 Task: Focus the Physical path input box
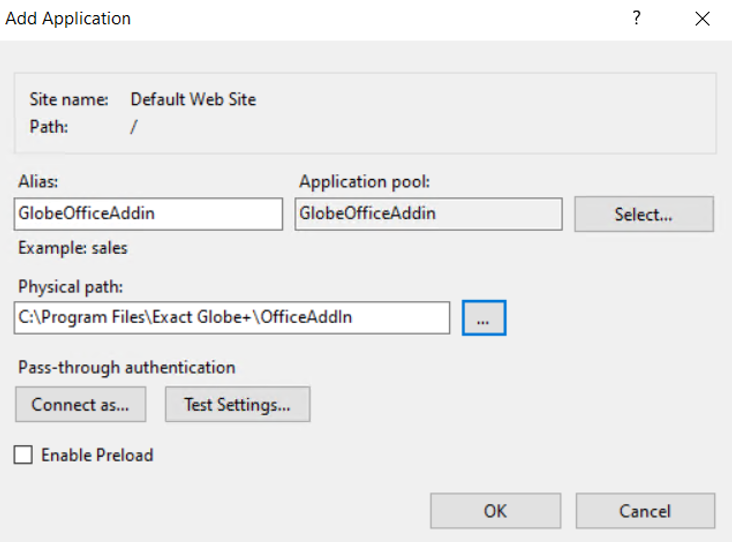232,317
